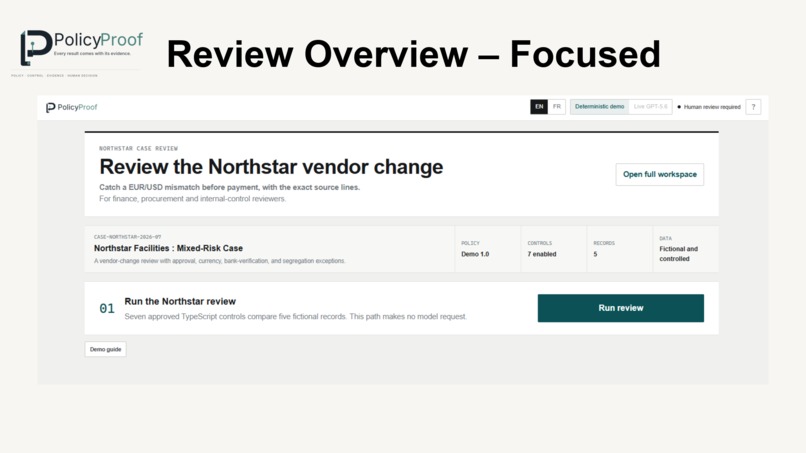Click Human review required status indicator
Image resolution: width=806 pixels, height=453 pixels.
point(709,107)
